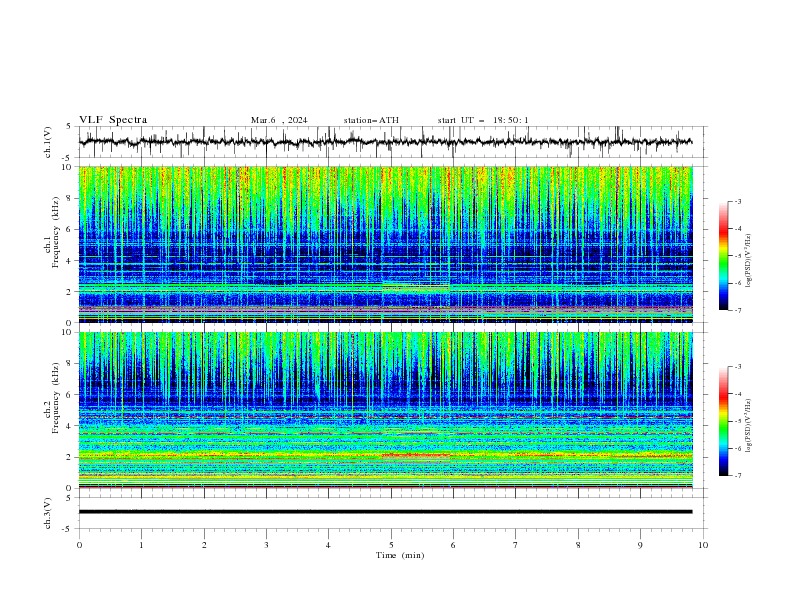Image resolution: width=792 pixels, height=612 pixels.
Task: Click the ch.2 spectrogram "10" kHz tick label
Action: point(68,332)
